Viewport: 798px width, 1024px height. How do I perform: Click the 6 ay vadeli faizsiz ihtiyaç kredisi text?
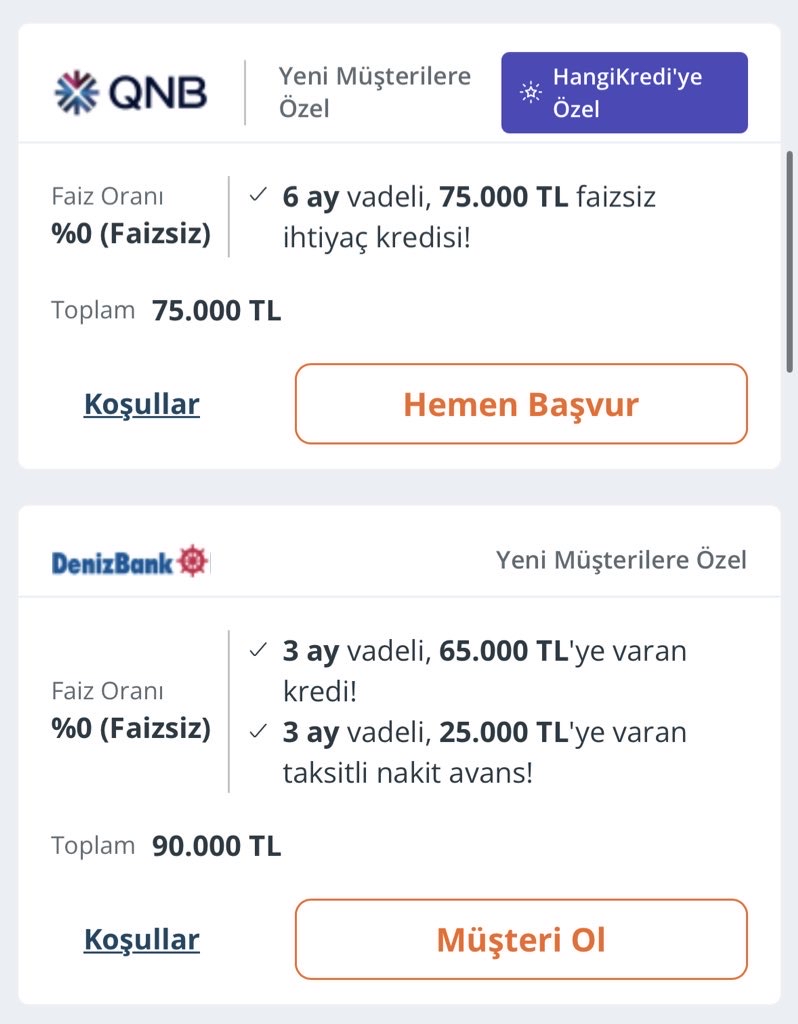coord(470,217)
